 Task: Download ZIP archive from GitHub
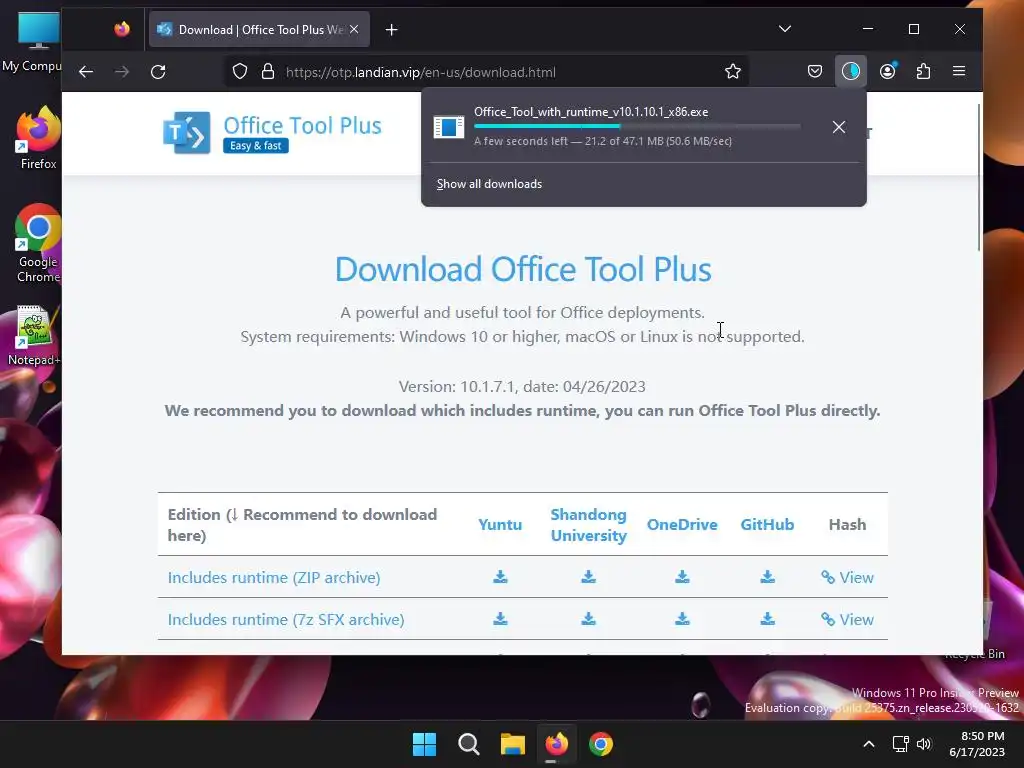tap(767, 577)
